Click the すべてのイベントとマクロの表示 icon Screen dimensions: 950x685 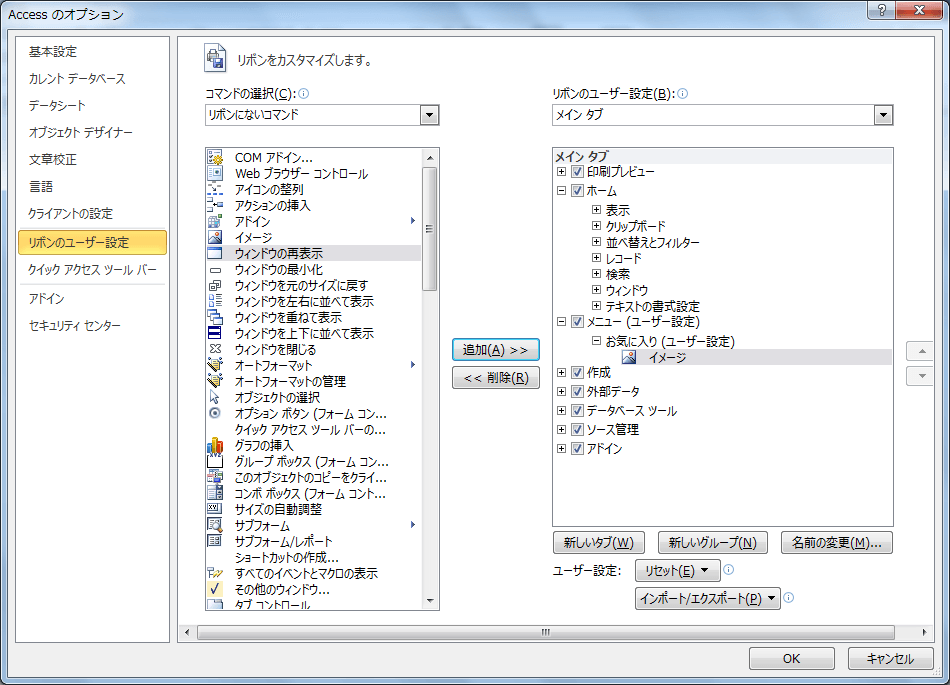[215, 573]
